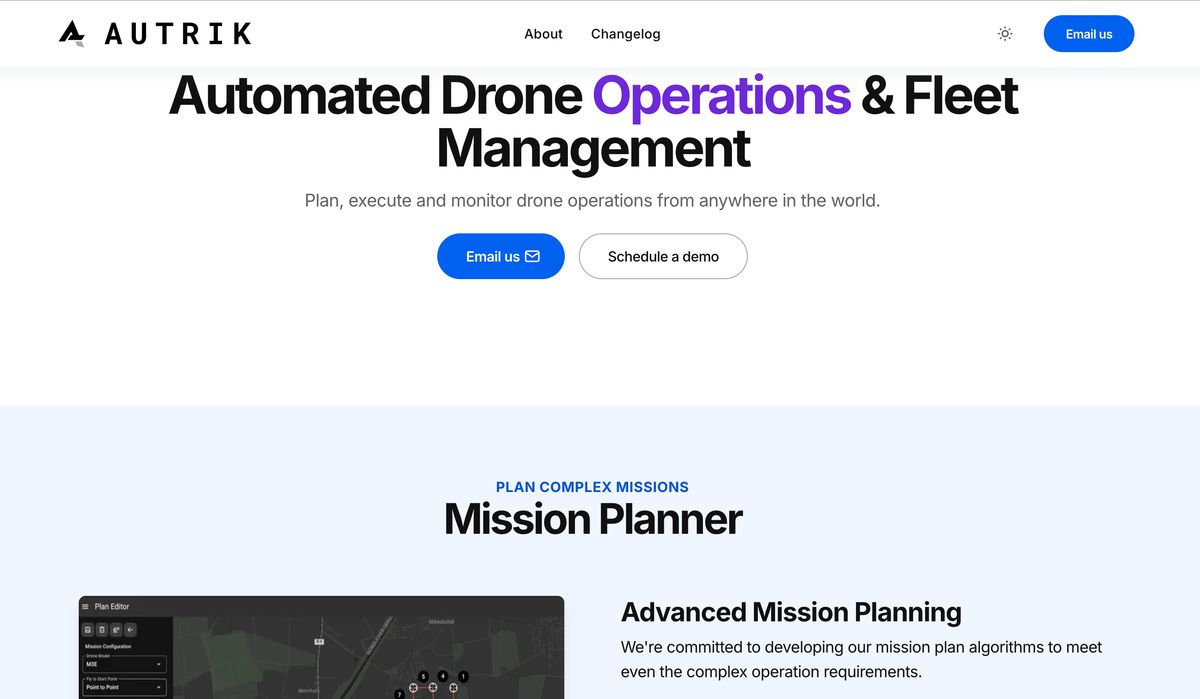Click "Mission Configuration" label in Plan Editor
Viewport: 1200px width, 699px height.
point(108,647)
